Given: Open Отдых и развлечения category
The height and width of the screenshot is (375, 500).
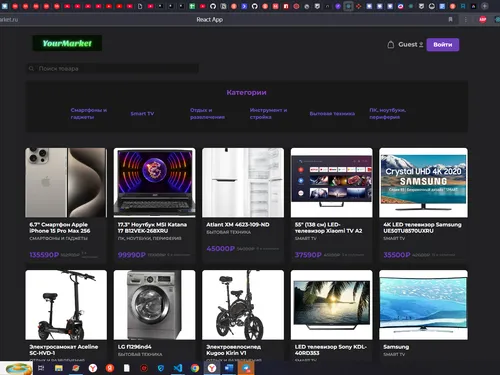Looking at the screenshot, I should click(207, 114).
